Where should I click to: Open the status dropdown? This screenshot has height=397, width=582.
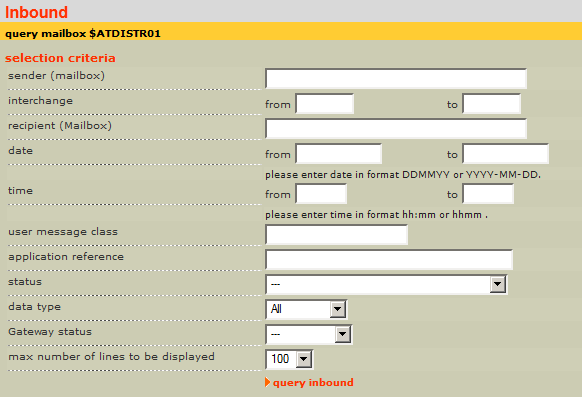click(386, 285)
